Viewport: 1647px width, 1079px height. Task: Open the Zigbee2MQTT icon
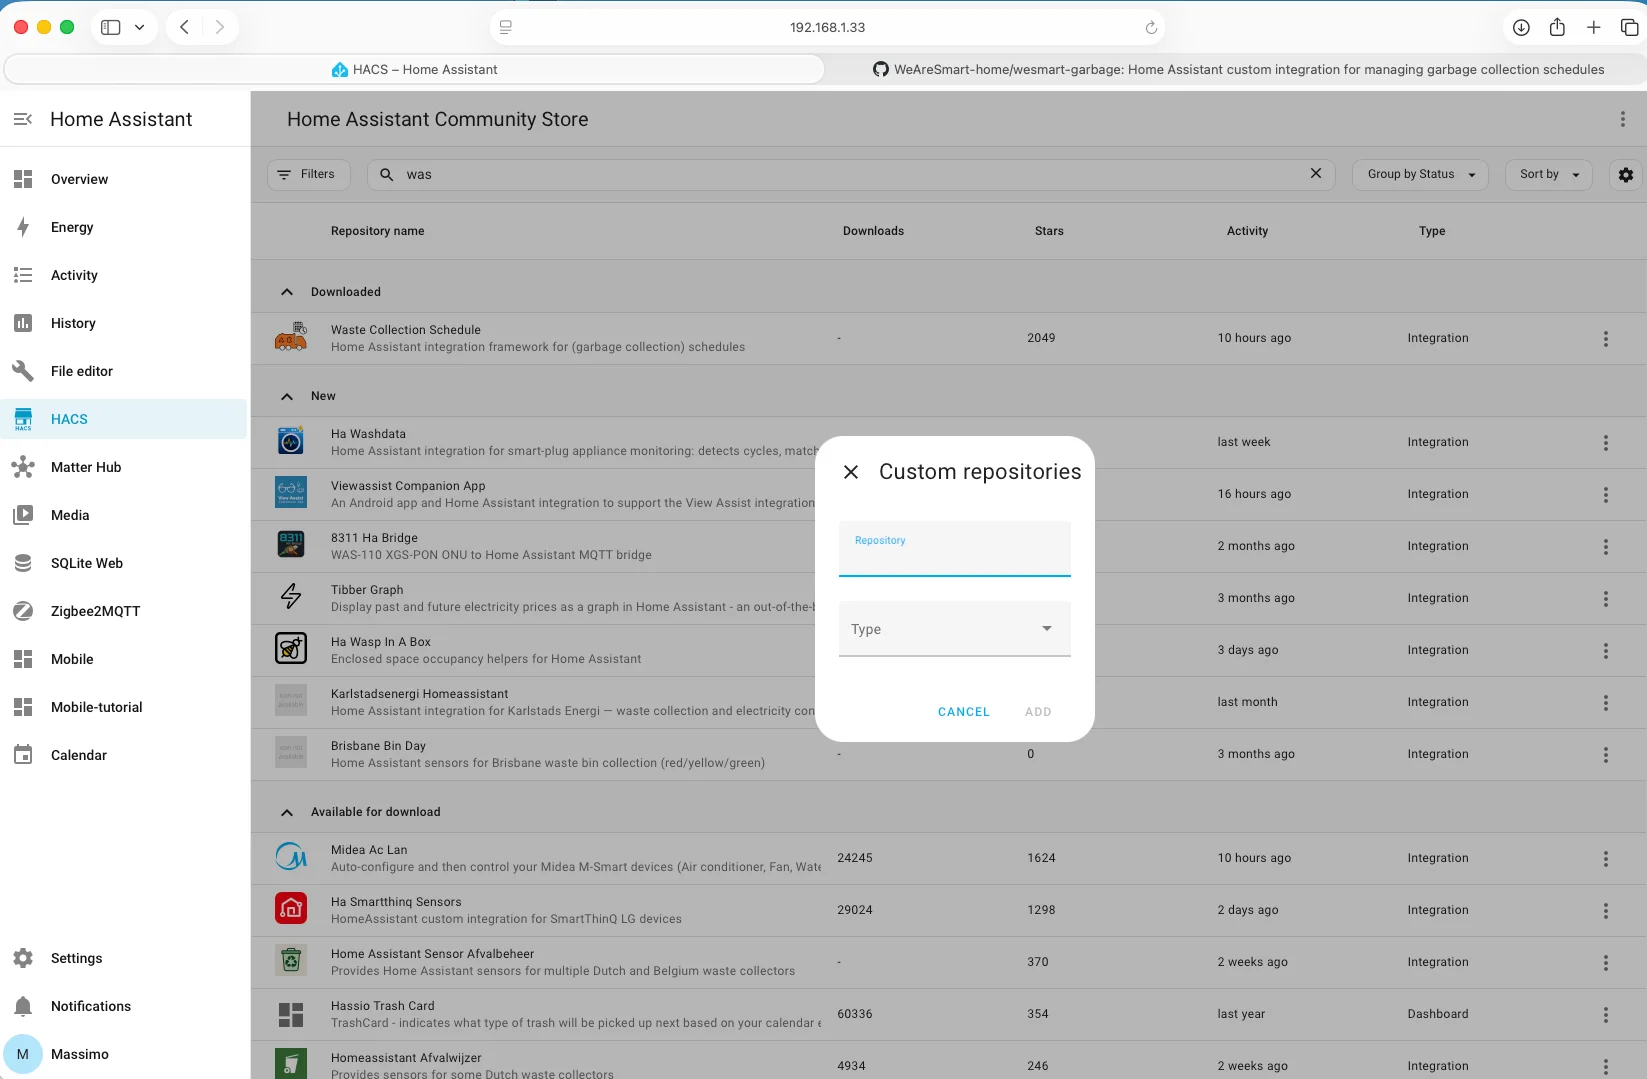(x=23, y=611)
